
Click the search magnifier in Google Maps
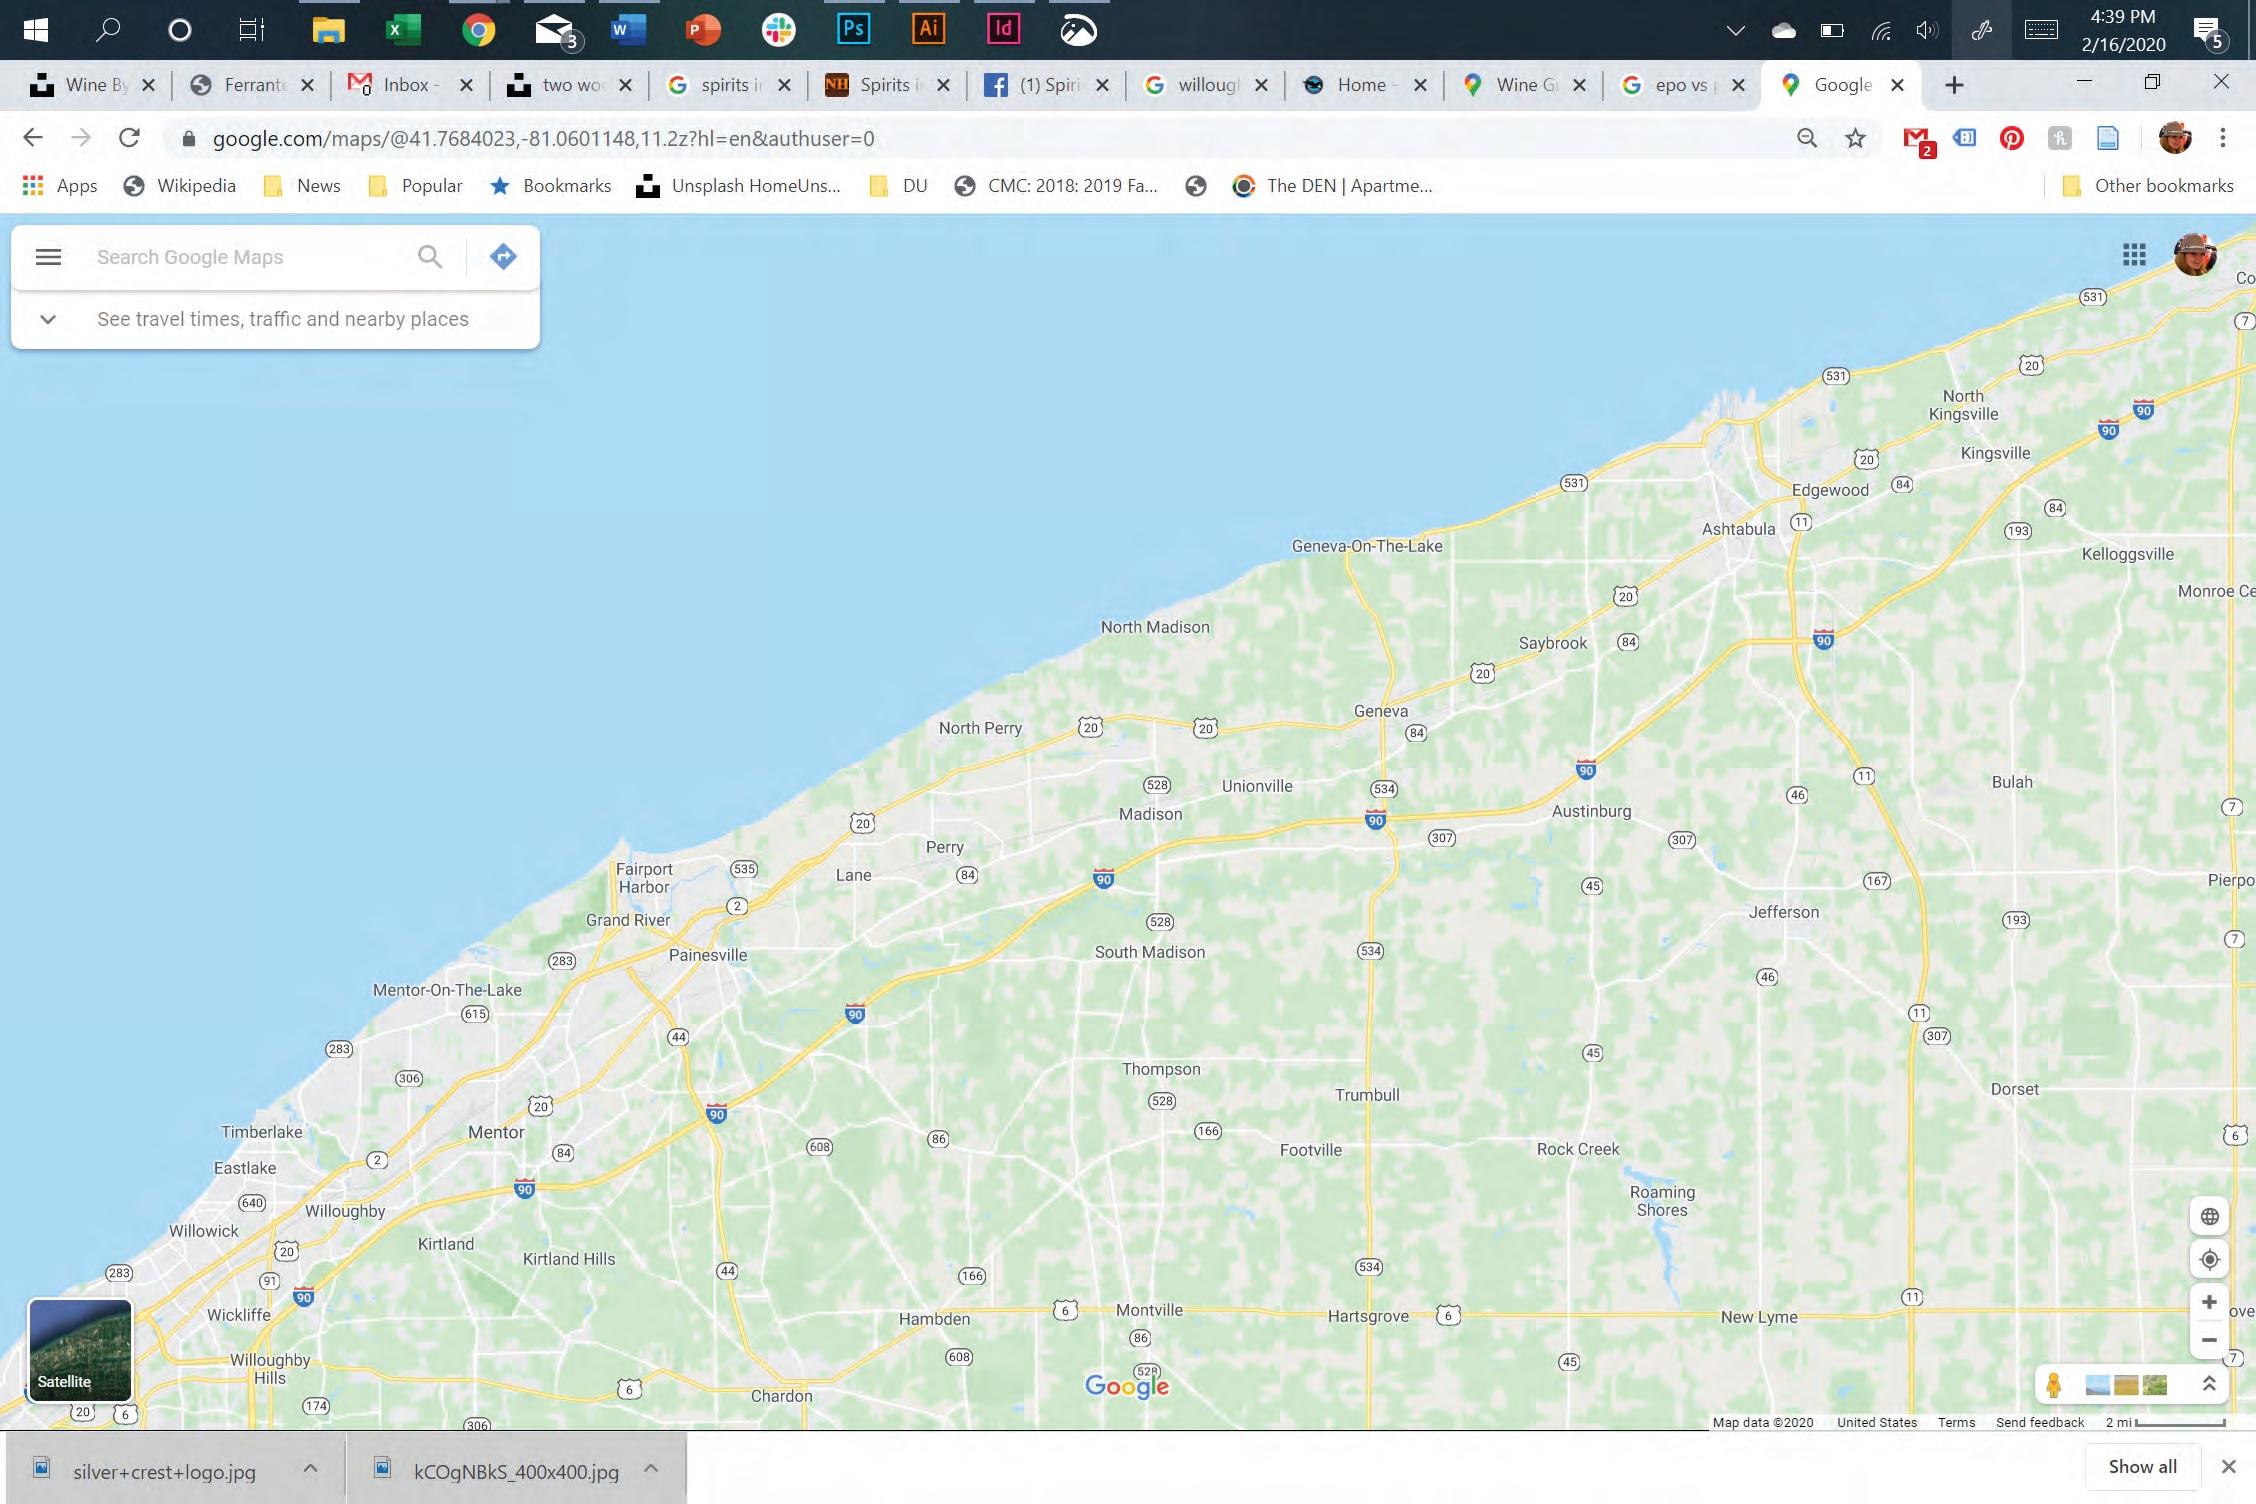pos(430,257)
